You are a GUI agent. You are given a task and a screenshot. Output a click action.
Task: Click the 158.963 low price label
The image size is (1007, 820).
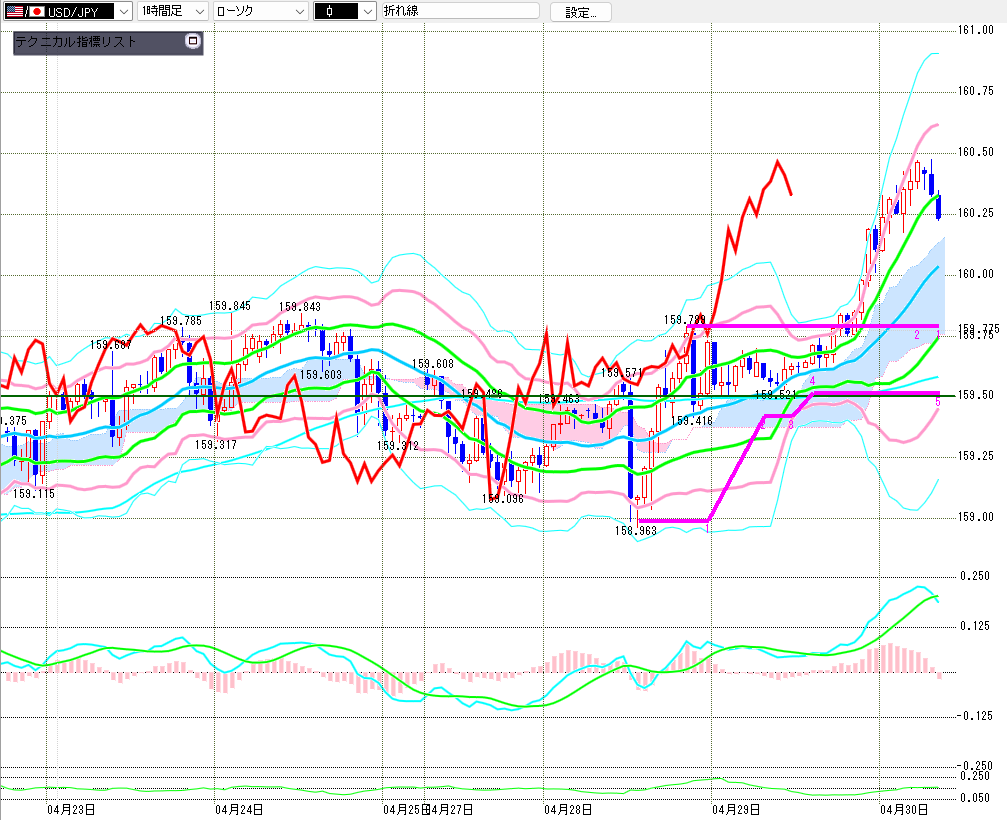[x=635, y=532]
